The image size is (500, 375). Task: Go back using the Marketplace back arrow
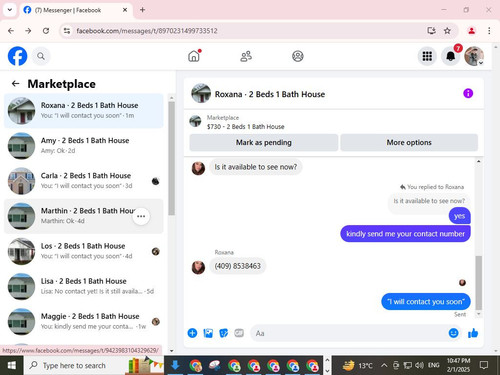tap(15, 84)
